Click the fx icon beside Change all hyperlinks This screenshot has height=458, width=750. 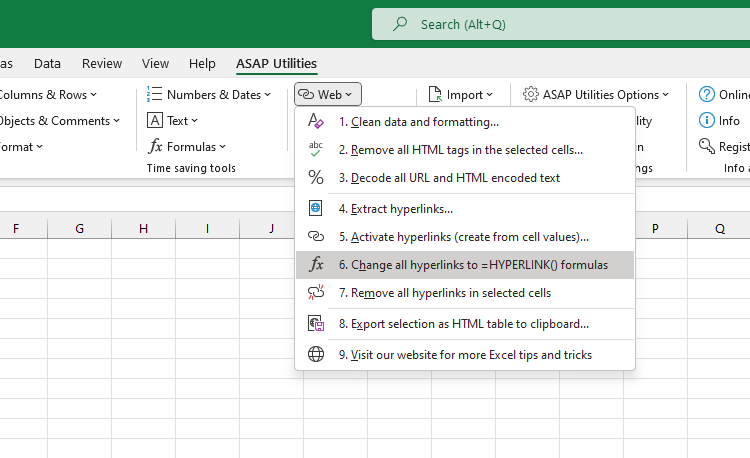tap(316, 264)
